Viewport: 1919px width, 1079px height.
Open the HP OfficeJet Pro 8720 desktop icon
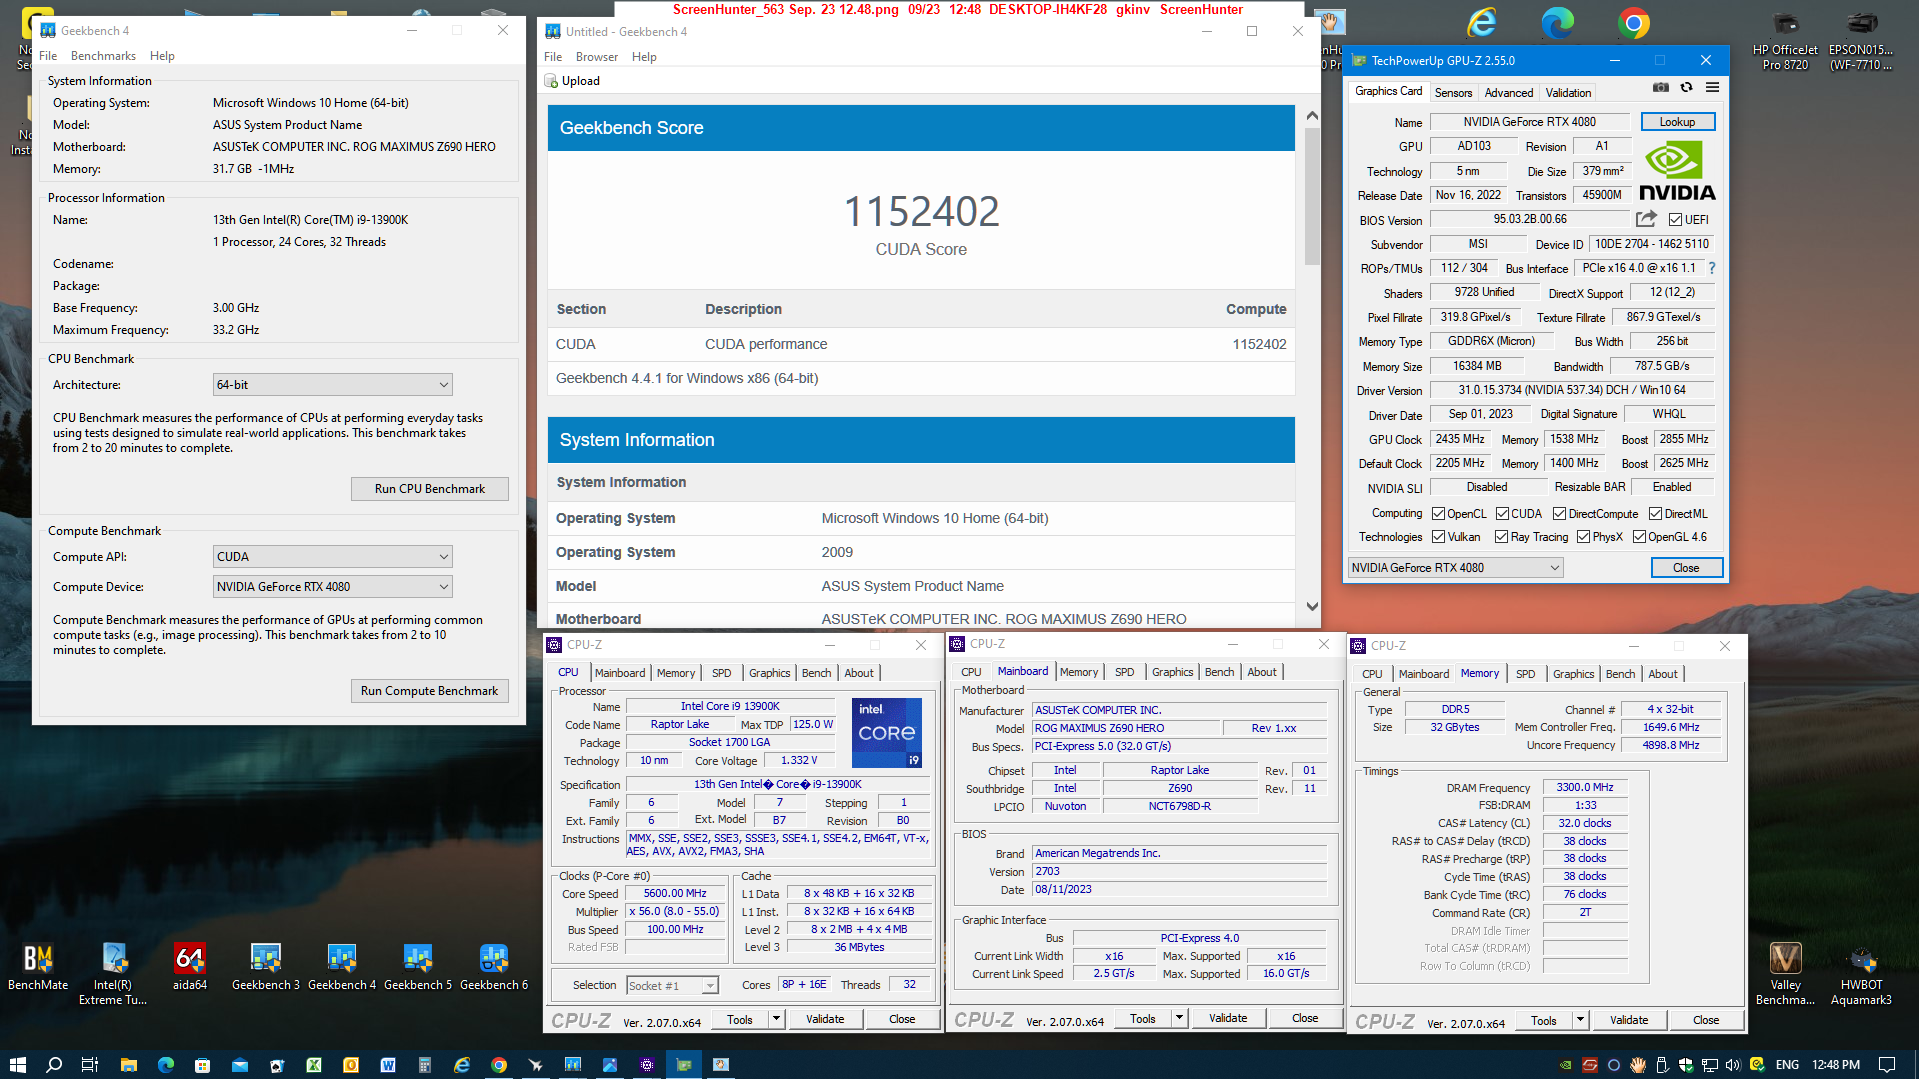point(1785,42)
